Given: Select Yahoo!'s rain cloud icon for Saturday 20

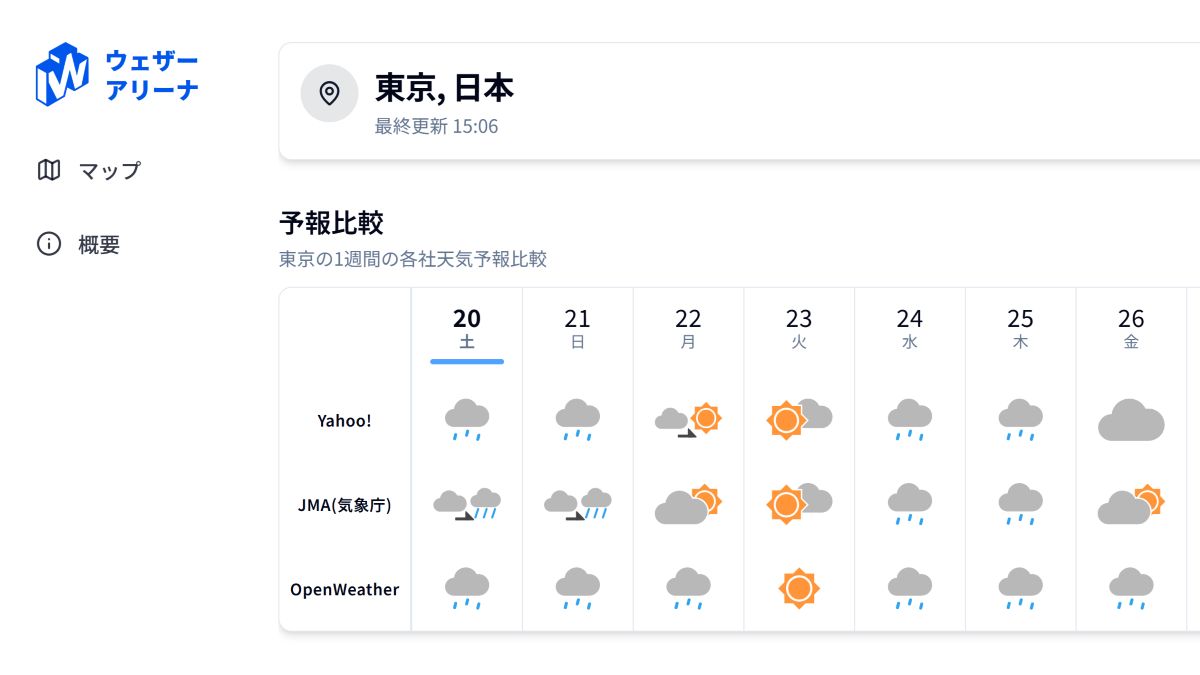Looking at the screenshot, I should 466,420.
